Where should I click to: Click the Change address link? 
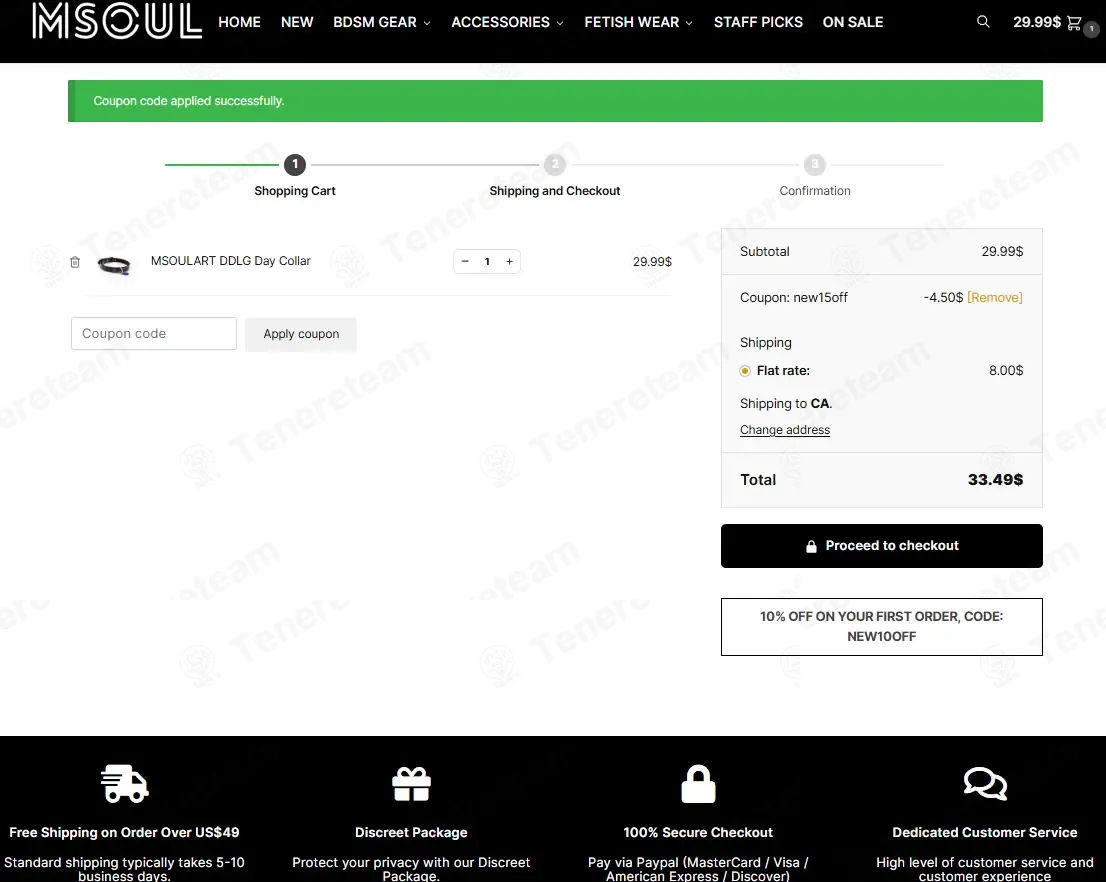click(x=785, y=430)
